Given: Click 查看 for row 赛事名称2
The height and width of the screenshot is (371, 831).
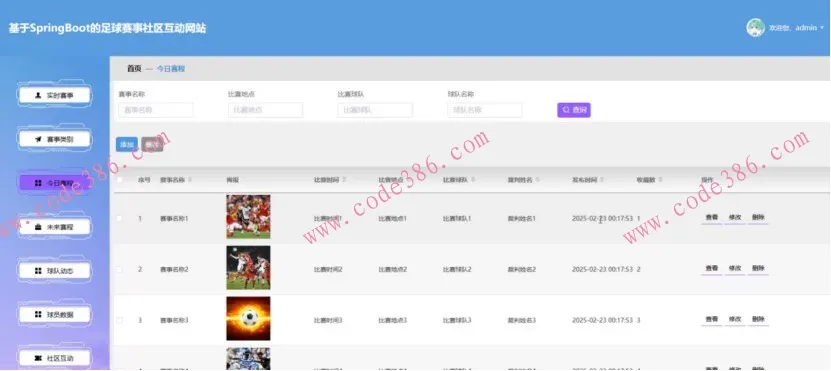Looking at the screenshot, I should 712,268.
